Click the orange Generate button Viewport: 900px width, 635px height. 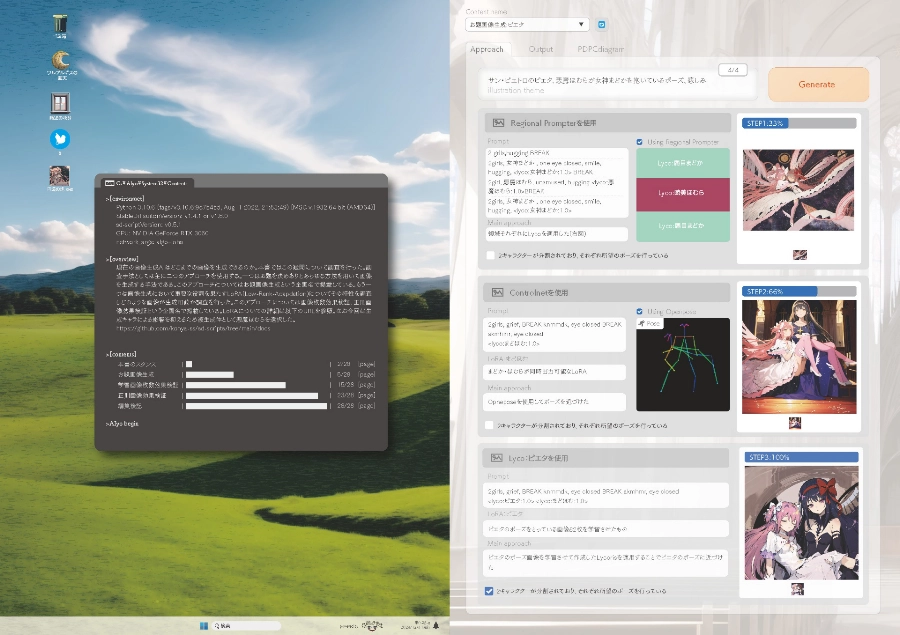pyautogui.click(x=817, y=84)
